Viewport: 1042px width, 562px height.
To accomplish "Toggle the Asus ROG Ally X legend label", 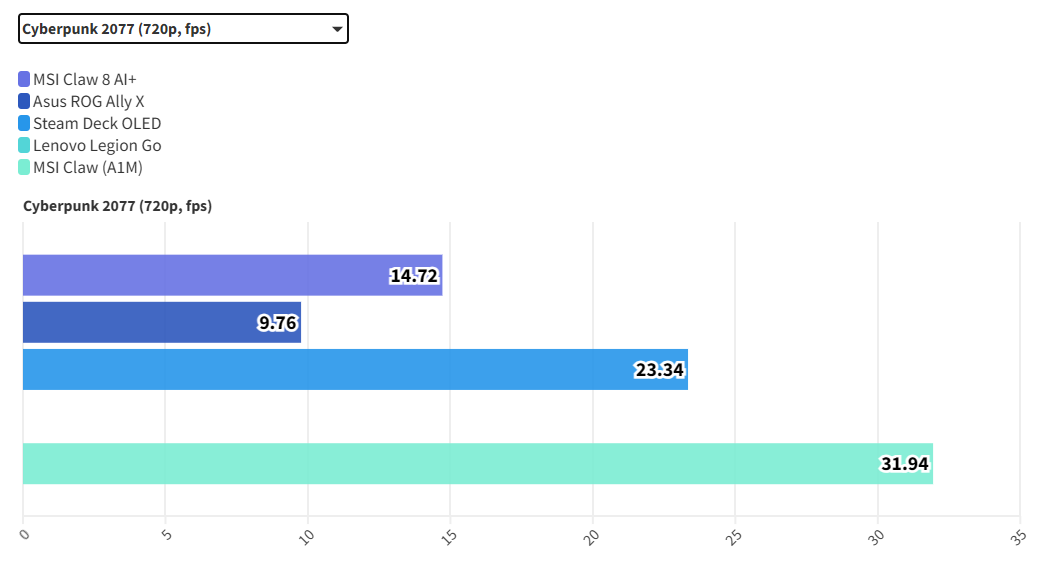I will (89, 101).
